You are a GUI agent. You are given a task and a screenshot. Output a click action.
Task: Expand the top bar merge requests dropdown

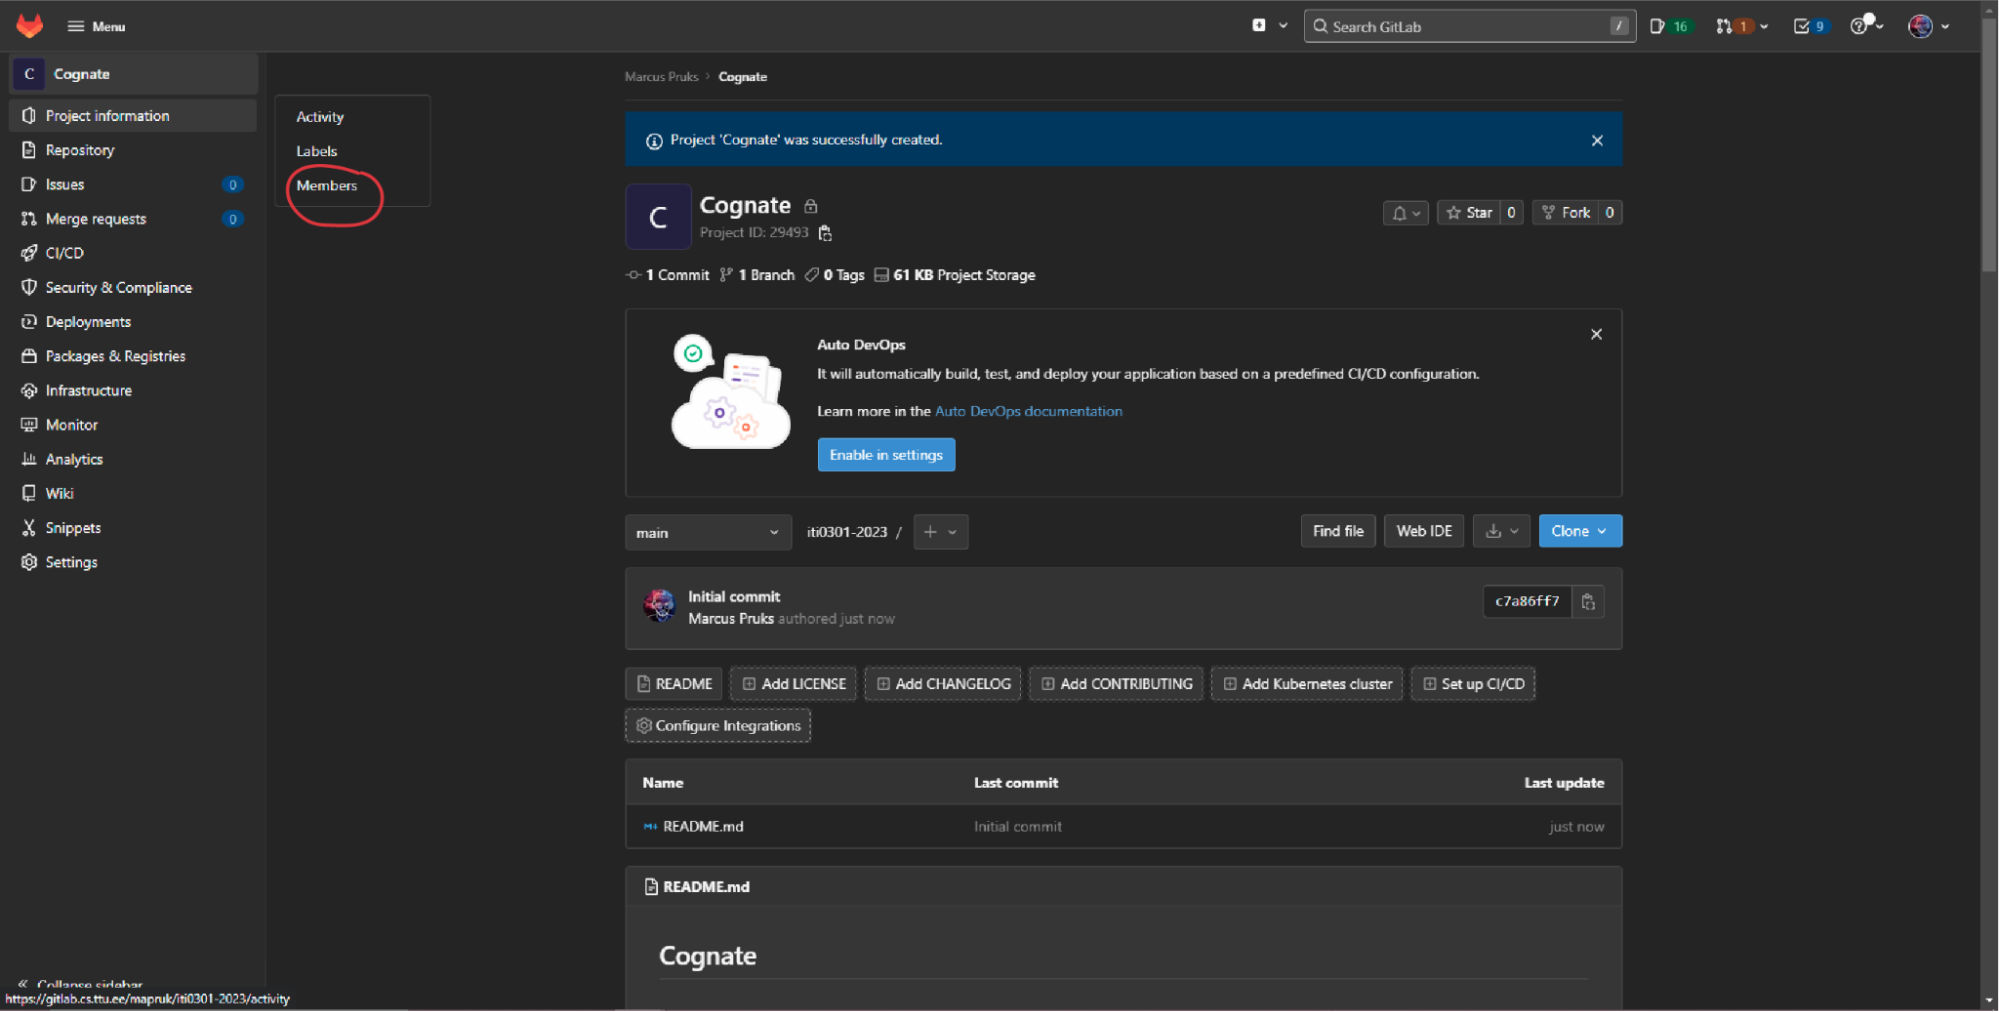point(1764,26)
